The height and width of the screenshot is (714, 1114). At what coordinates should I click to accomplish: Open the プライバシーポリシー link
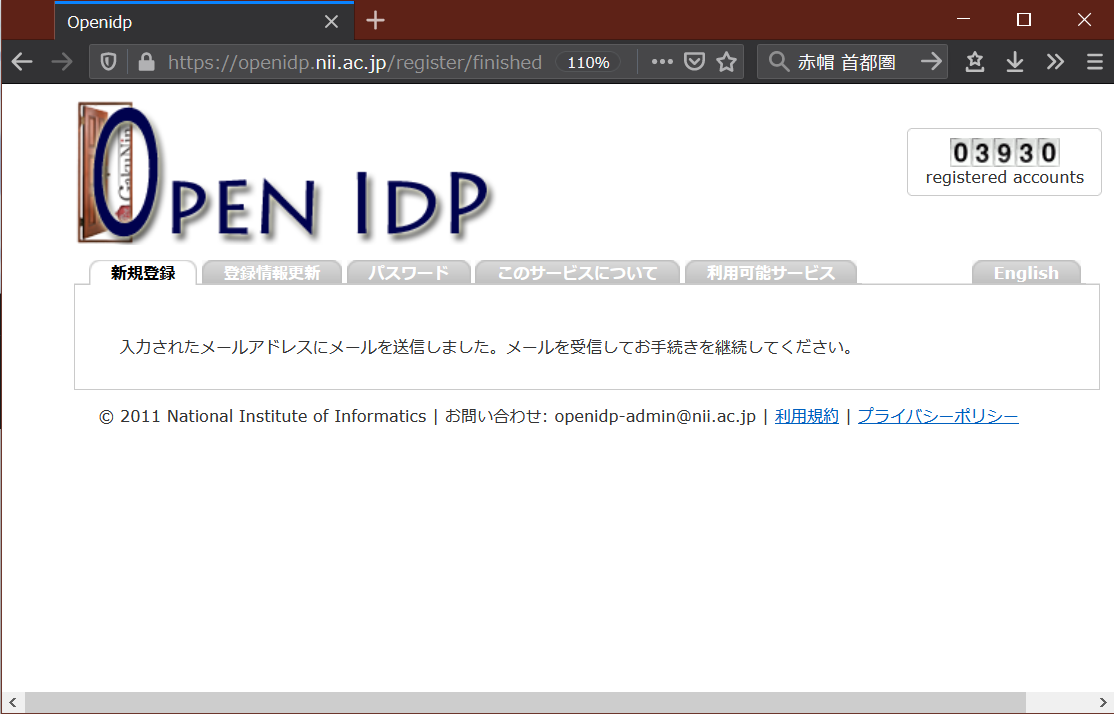(x=938, y=416)
